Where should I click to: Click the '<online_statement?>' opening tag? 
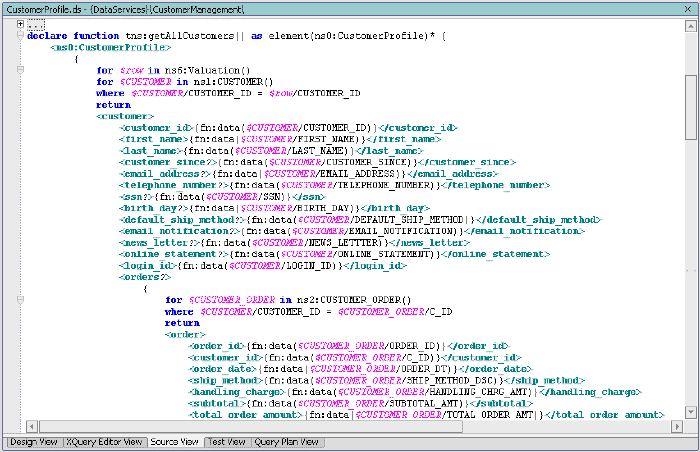[174, 254]
